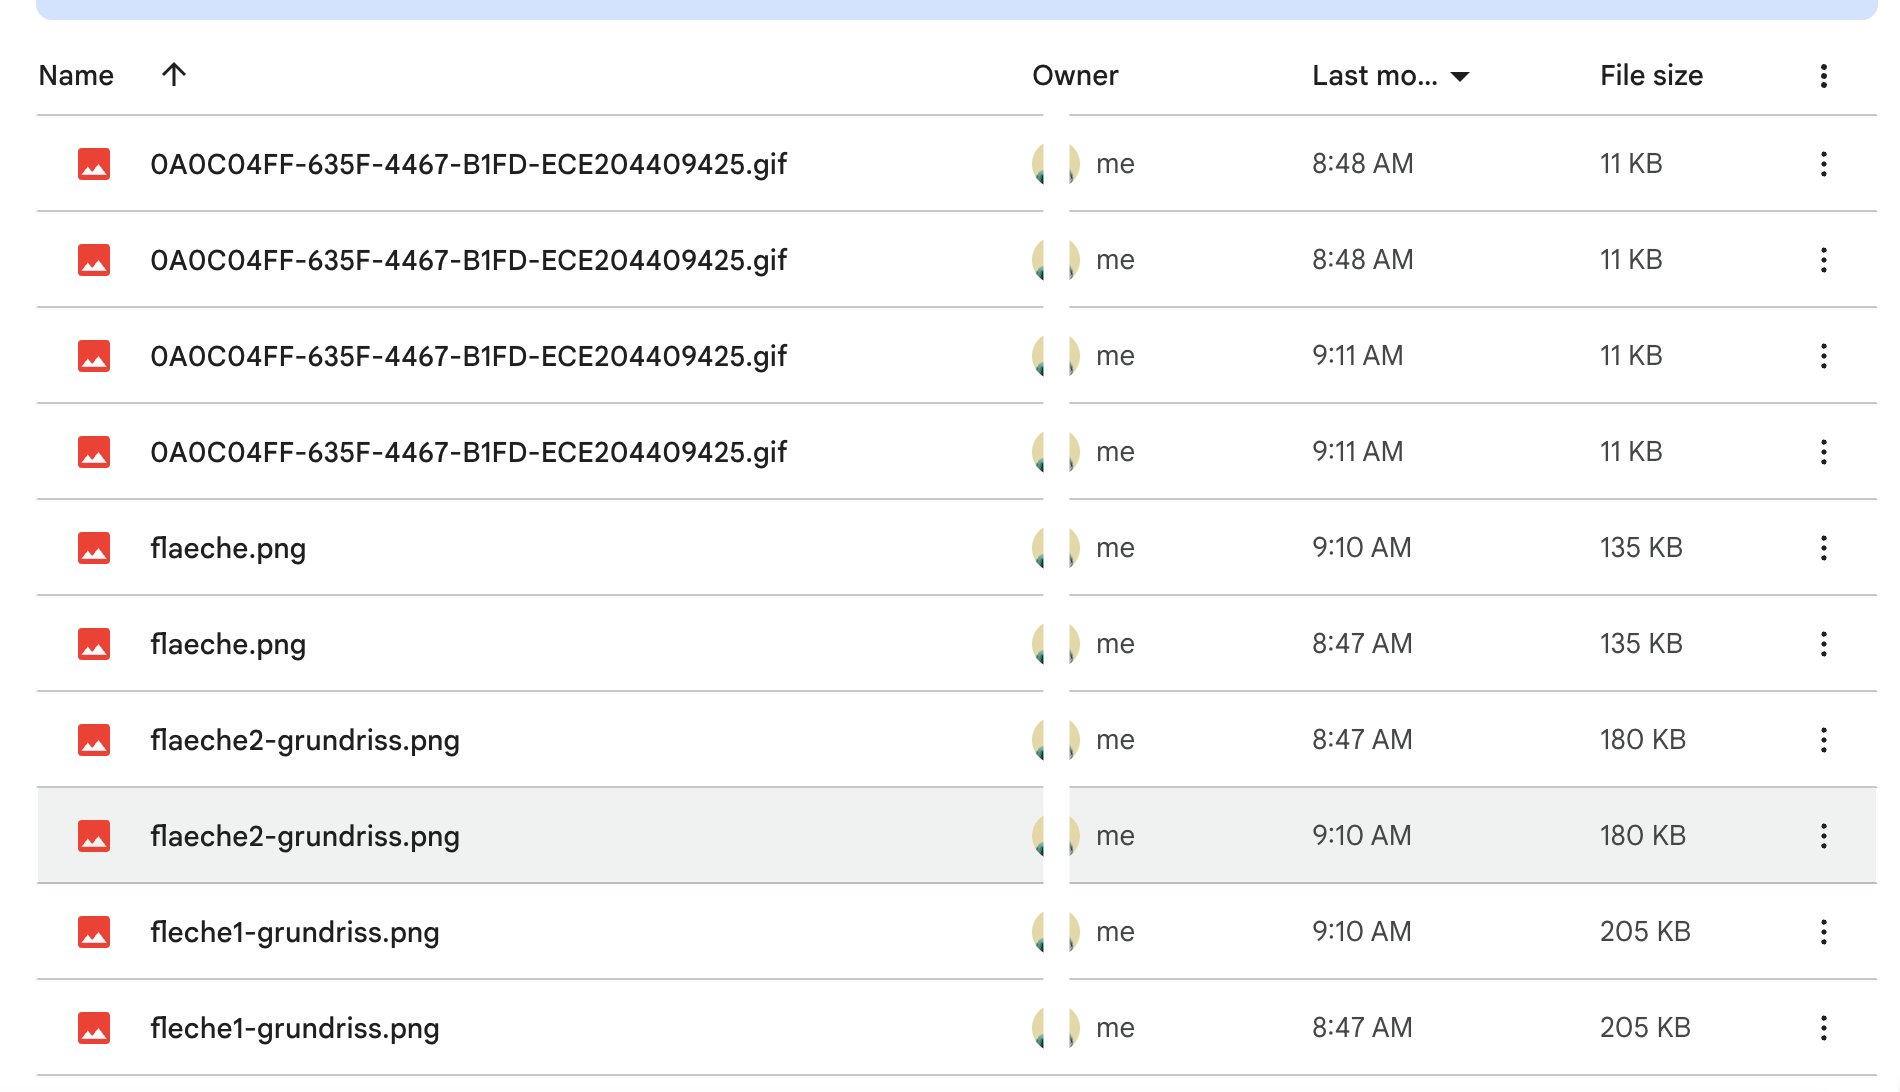The image size is (1900, 1092).
Task: Click owner avatar on flaeche.png 8:47 AM row
Action: pos(1056,644)
